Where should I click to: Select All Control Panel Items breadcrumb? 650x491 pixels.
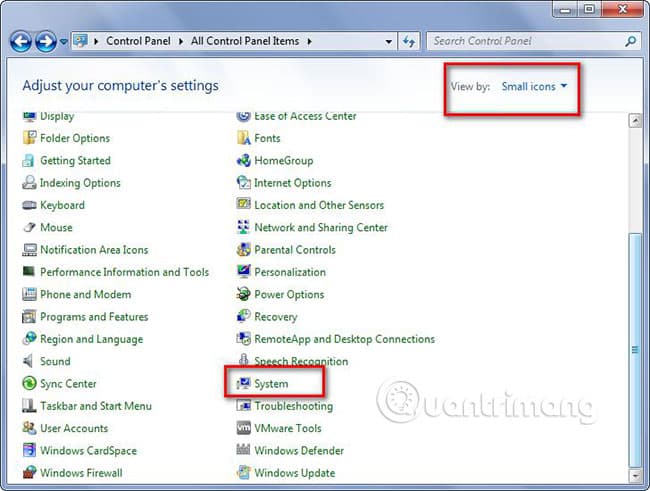tap(245, 41)
